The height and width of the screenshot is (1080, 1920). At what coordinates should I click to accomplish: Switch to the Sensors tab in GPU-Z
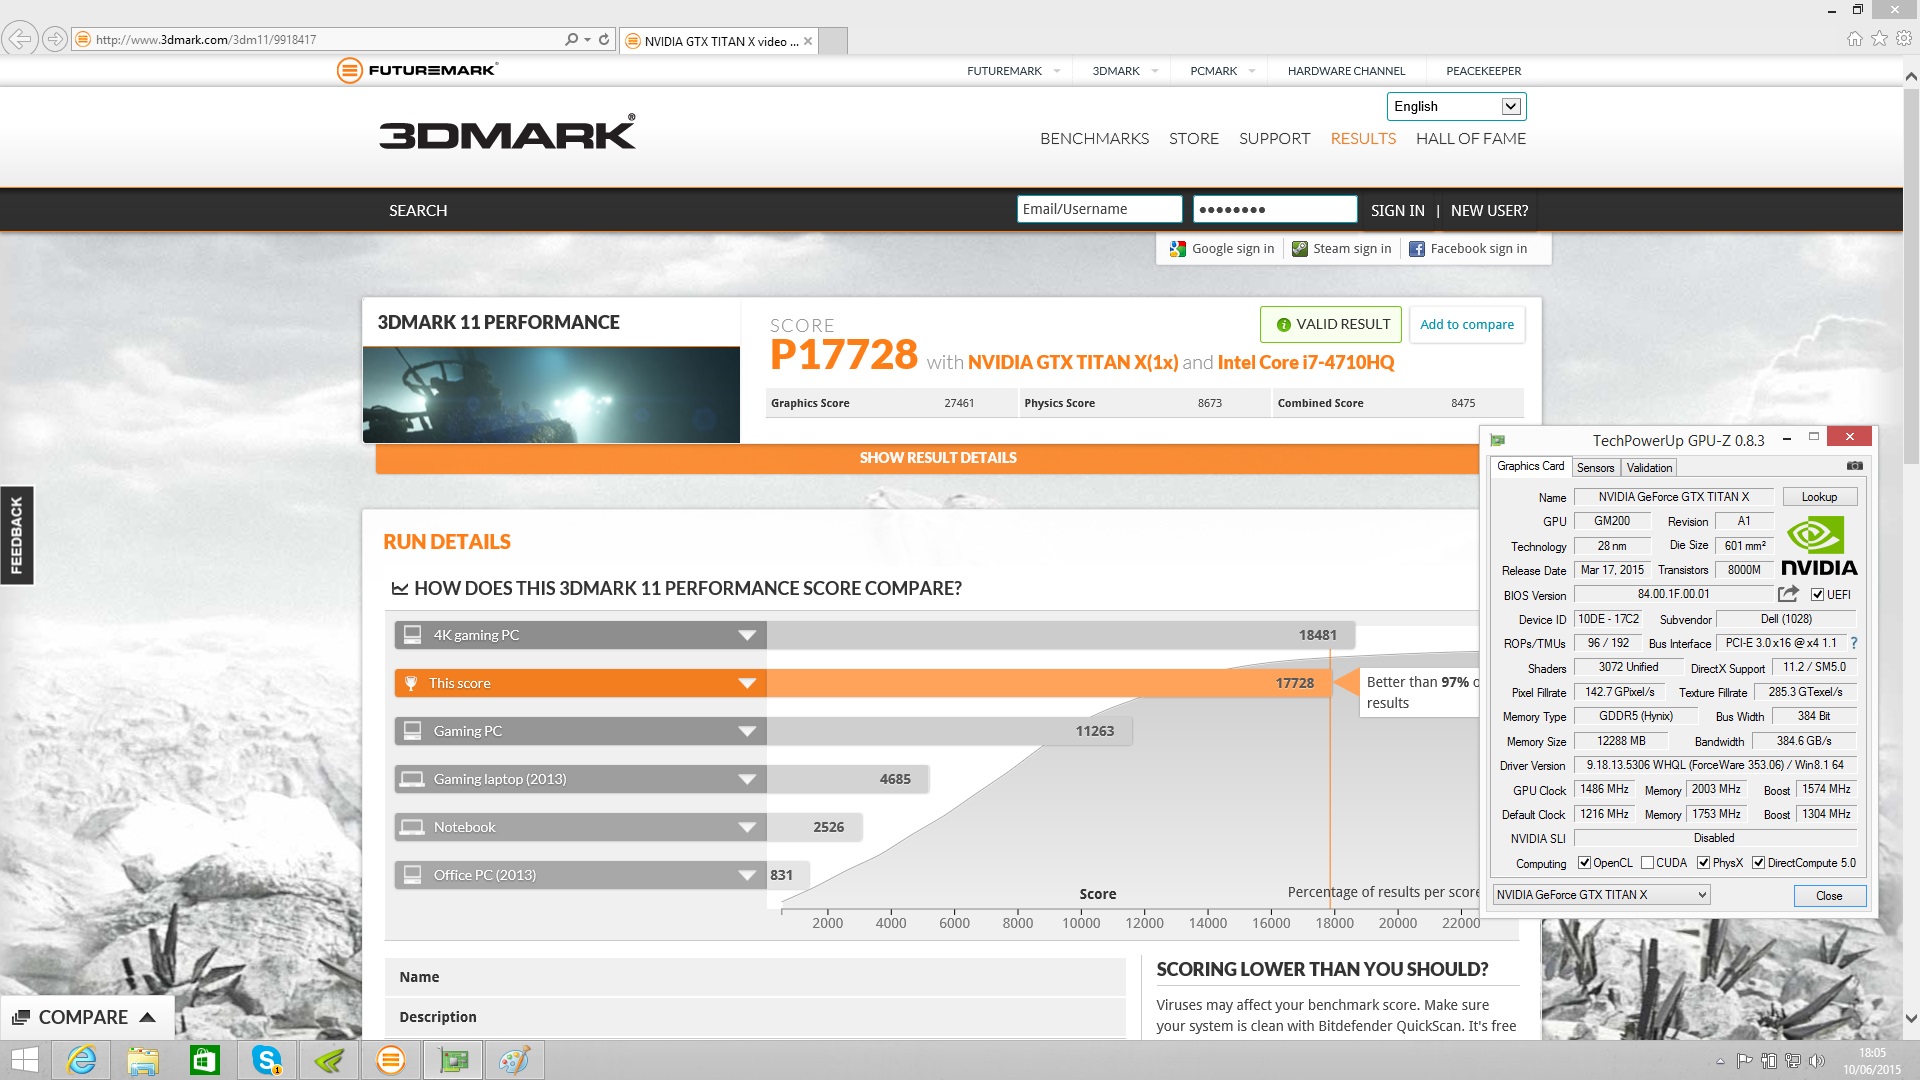(x=1595, y=467)
